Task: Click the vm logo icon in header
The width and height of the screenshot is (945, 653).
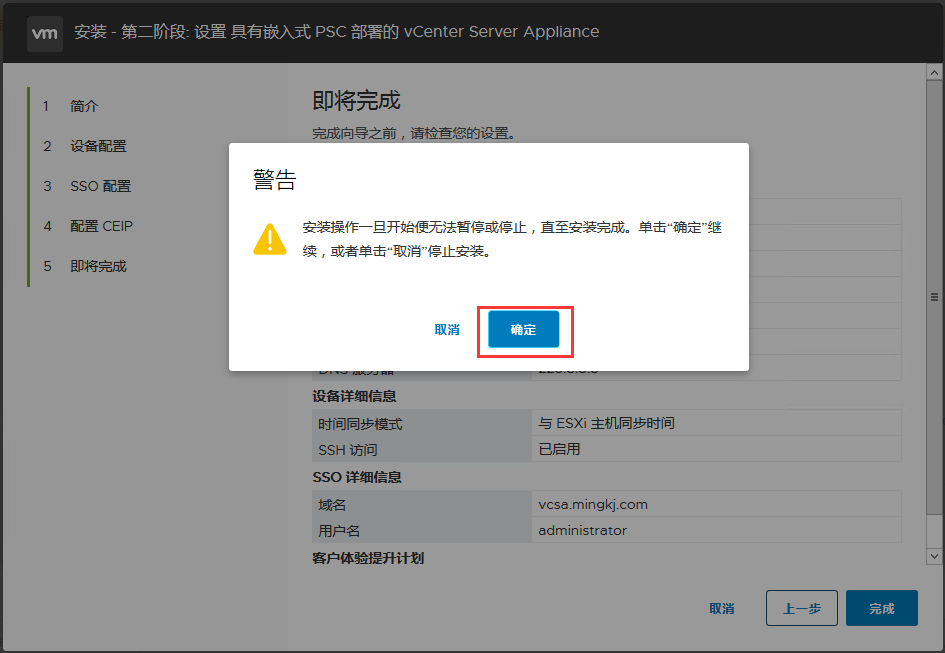Action: point(45,33)
